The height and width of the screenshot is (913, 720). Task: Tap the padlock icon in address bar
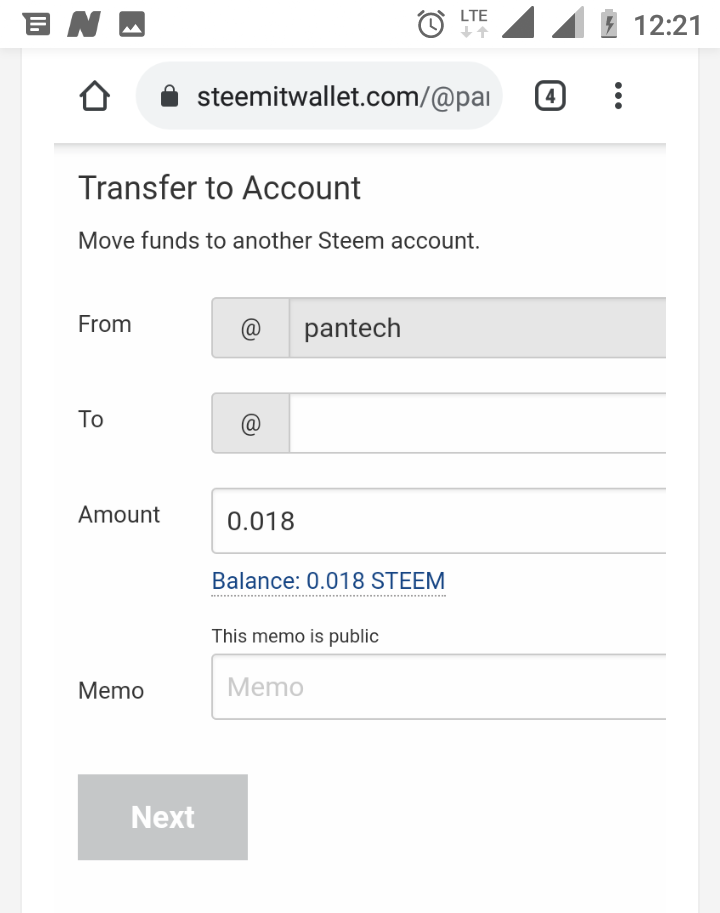click(169, 96)
